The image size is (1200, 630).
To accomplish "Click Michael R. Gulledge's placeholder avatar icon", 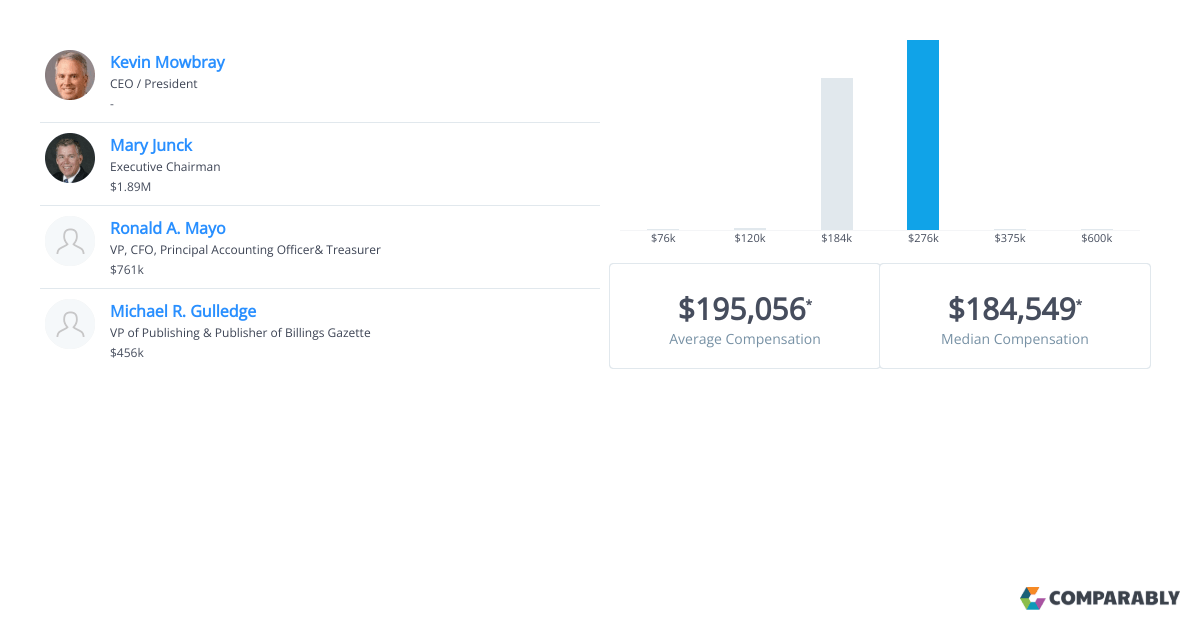I will pos(70,324).
